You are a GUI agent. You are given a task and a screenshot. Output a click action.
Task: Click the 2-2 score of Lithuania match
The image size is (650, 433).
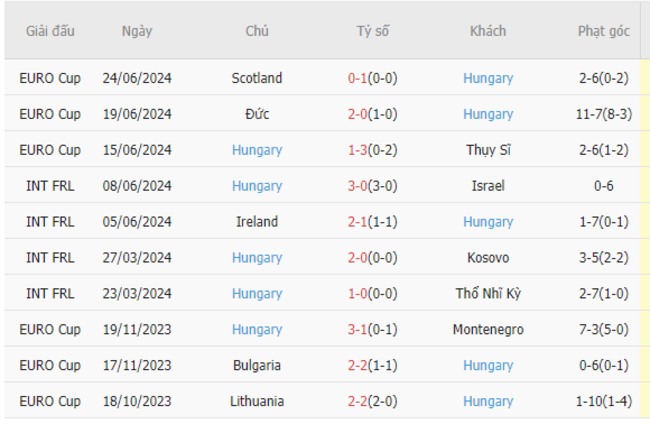[x=357, y=401]
